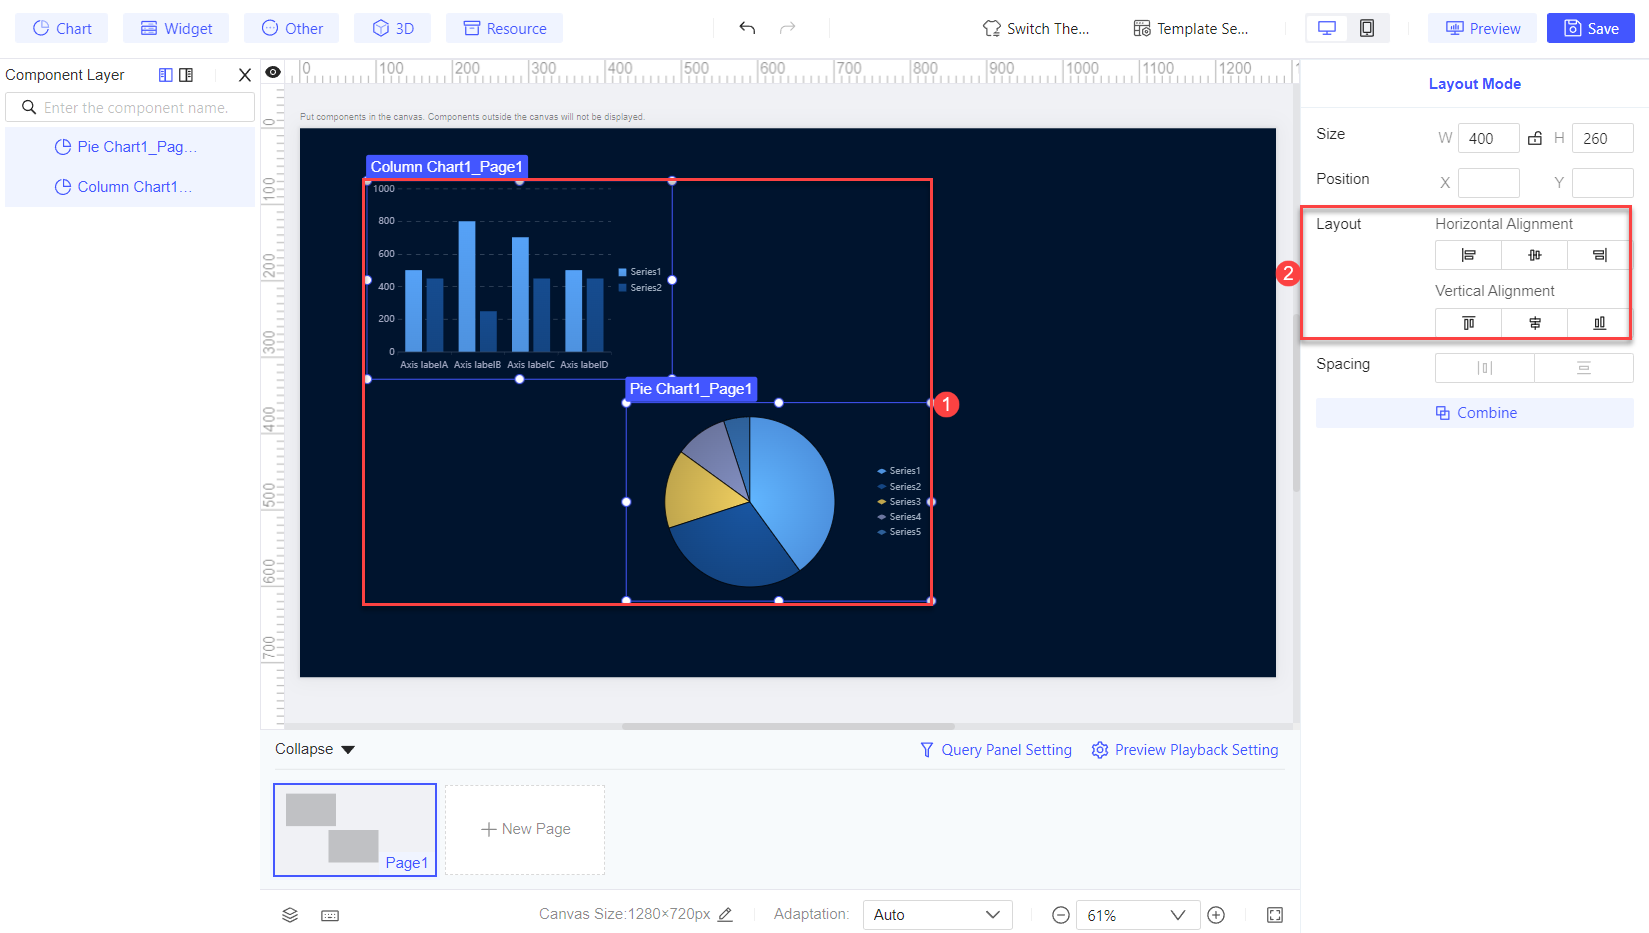Viewport: 1649px width, 933px height.
Task: Select first component layer view icon
Action: tap(166, 75)
